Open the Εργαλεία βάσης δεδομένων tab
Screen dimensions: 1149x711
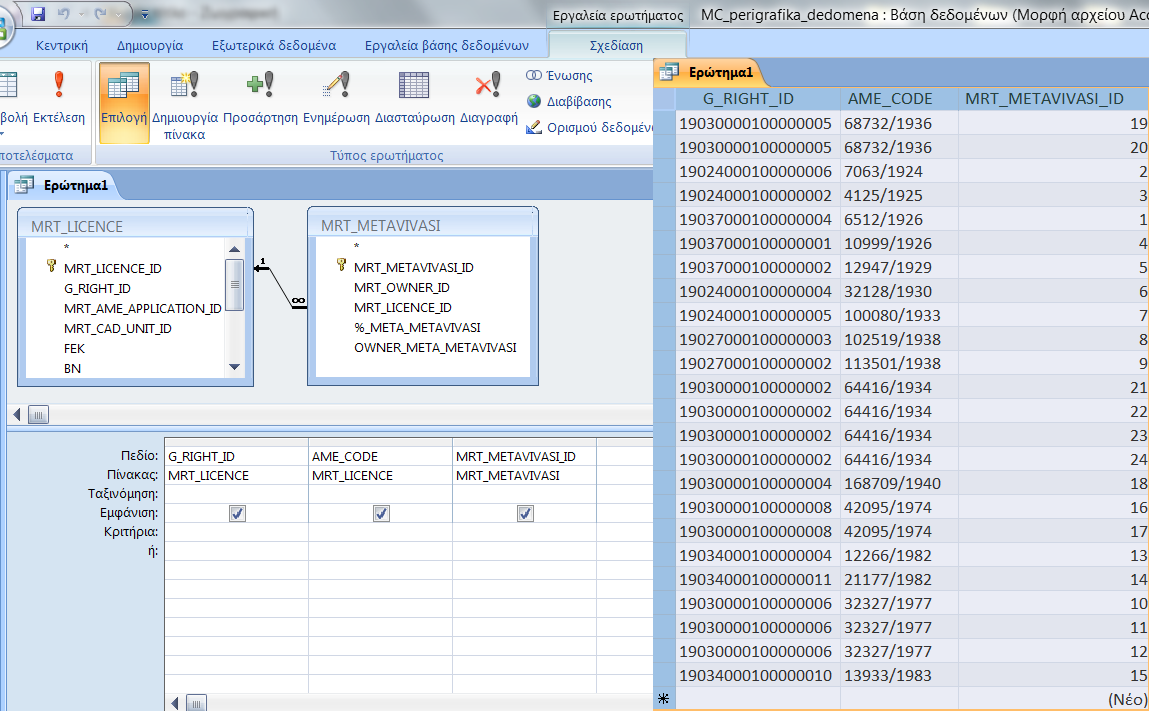click(x=447, y=45)
